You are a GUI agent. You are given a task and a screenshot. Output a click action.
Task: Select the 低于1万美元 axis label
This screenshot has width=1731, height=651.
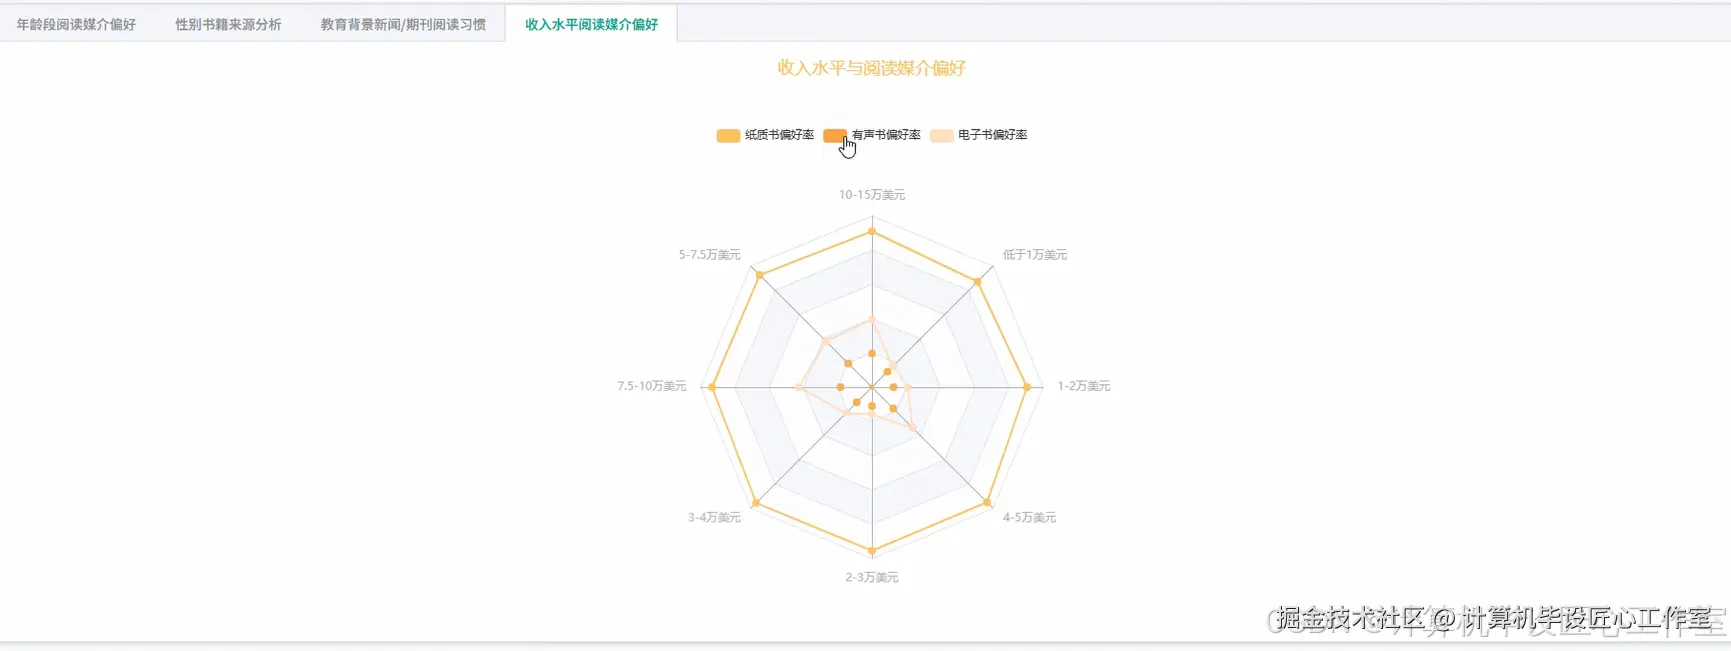tap(1034, 254)
